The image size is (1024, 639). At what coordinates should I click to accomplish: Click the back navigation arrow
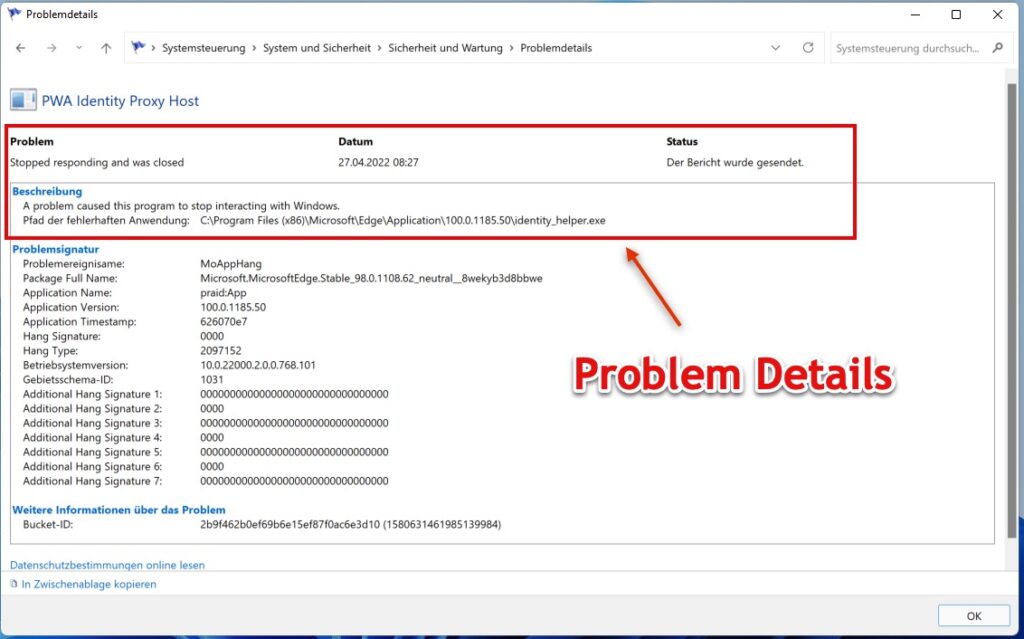coord(20,47)
